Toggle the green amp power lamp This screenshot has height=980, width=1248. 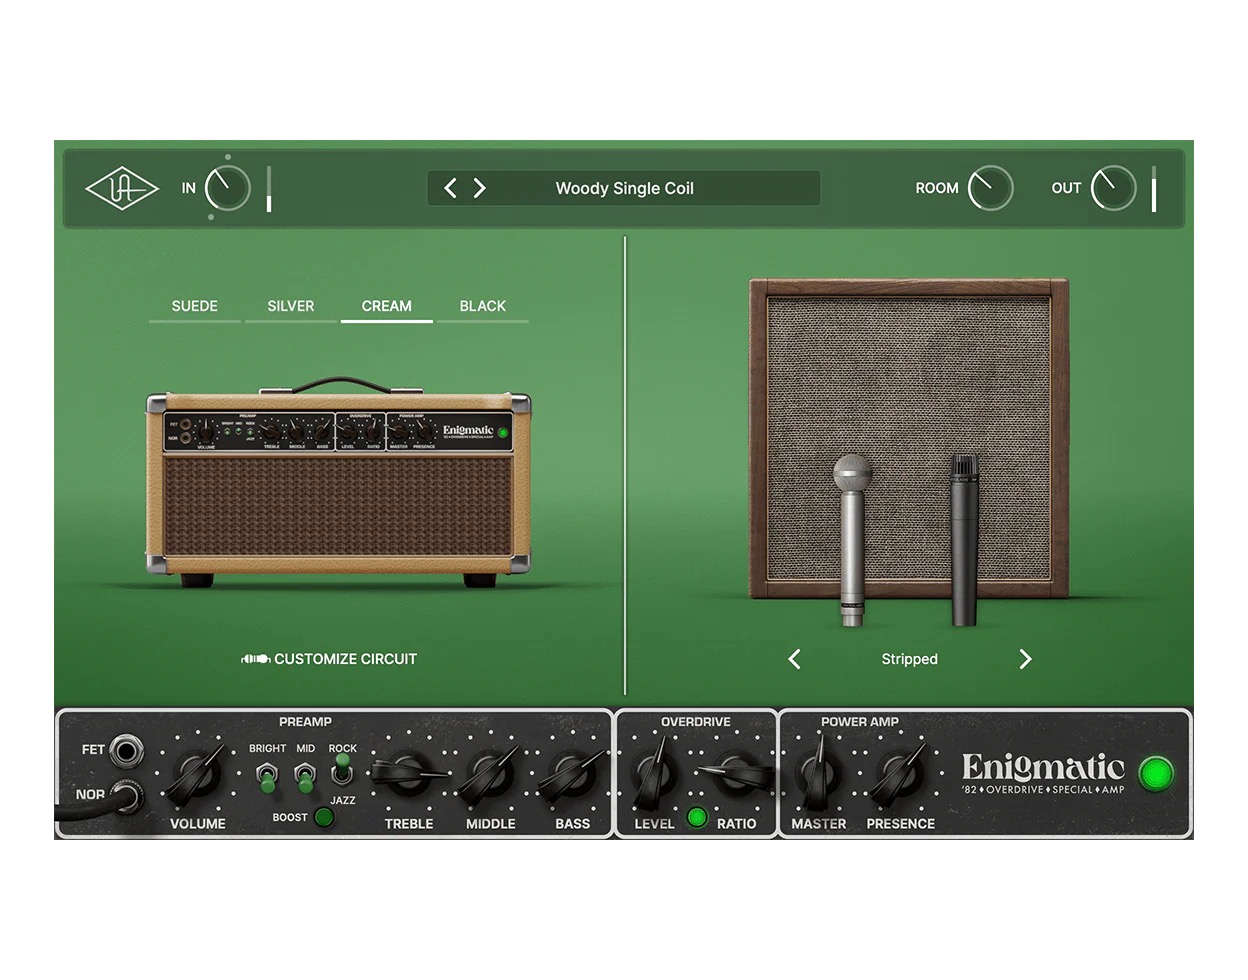pos(1156,774)
